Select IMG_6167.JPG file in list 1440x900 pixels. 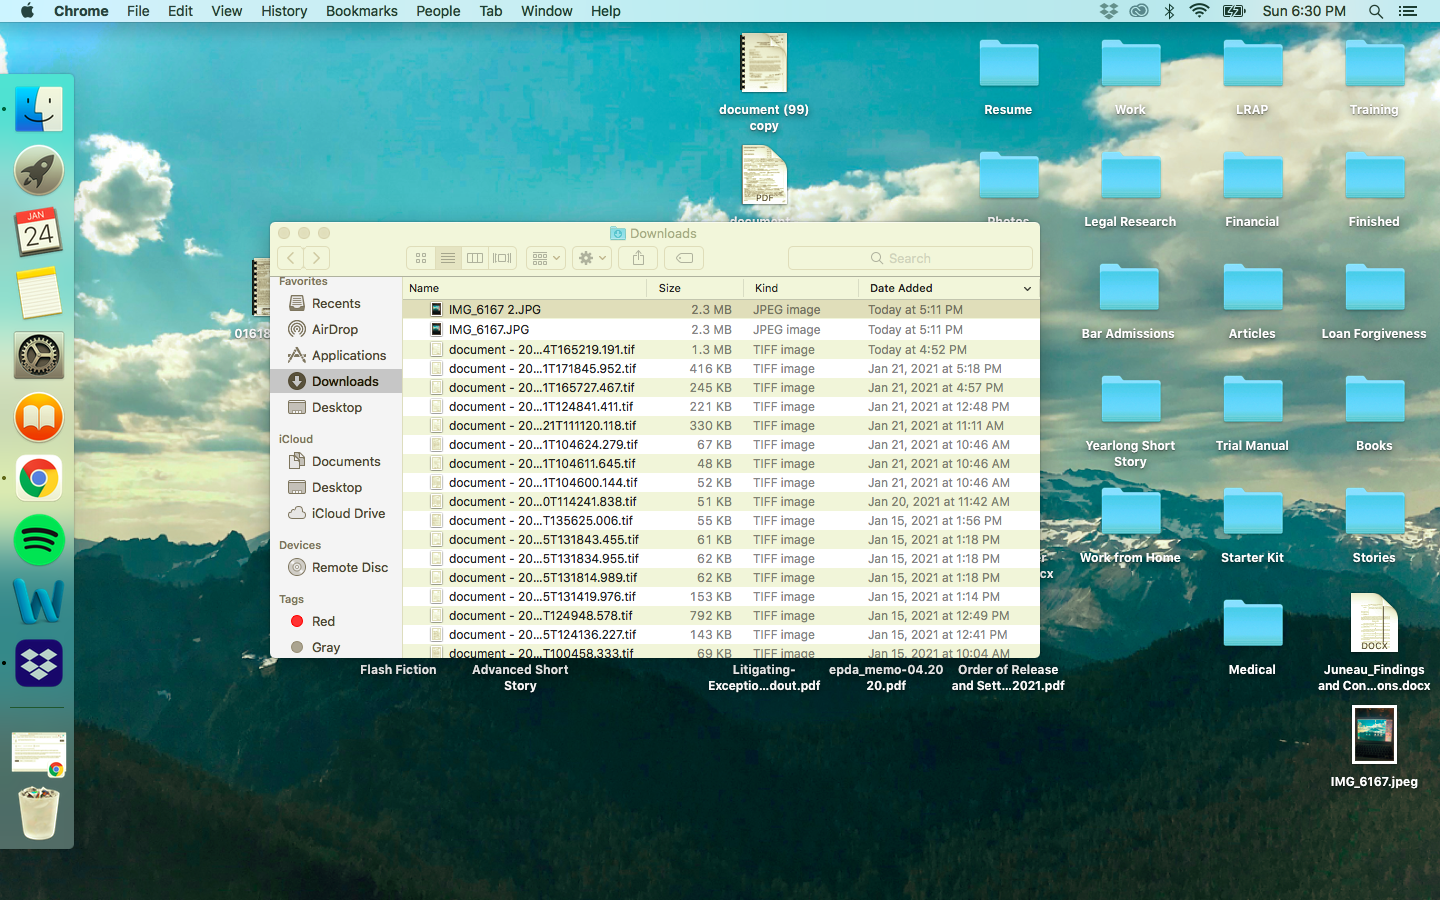point(489,329)
